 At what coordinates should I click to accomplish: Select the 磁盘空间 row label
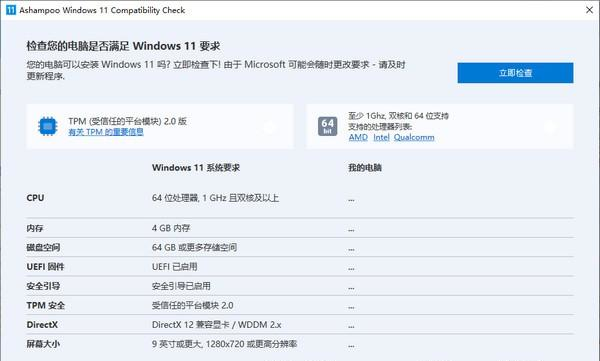coord(43,247)
